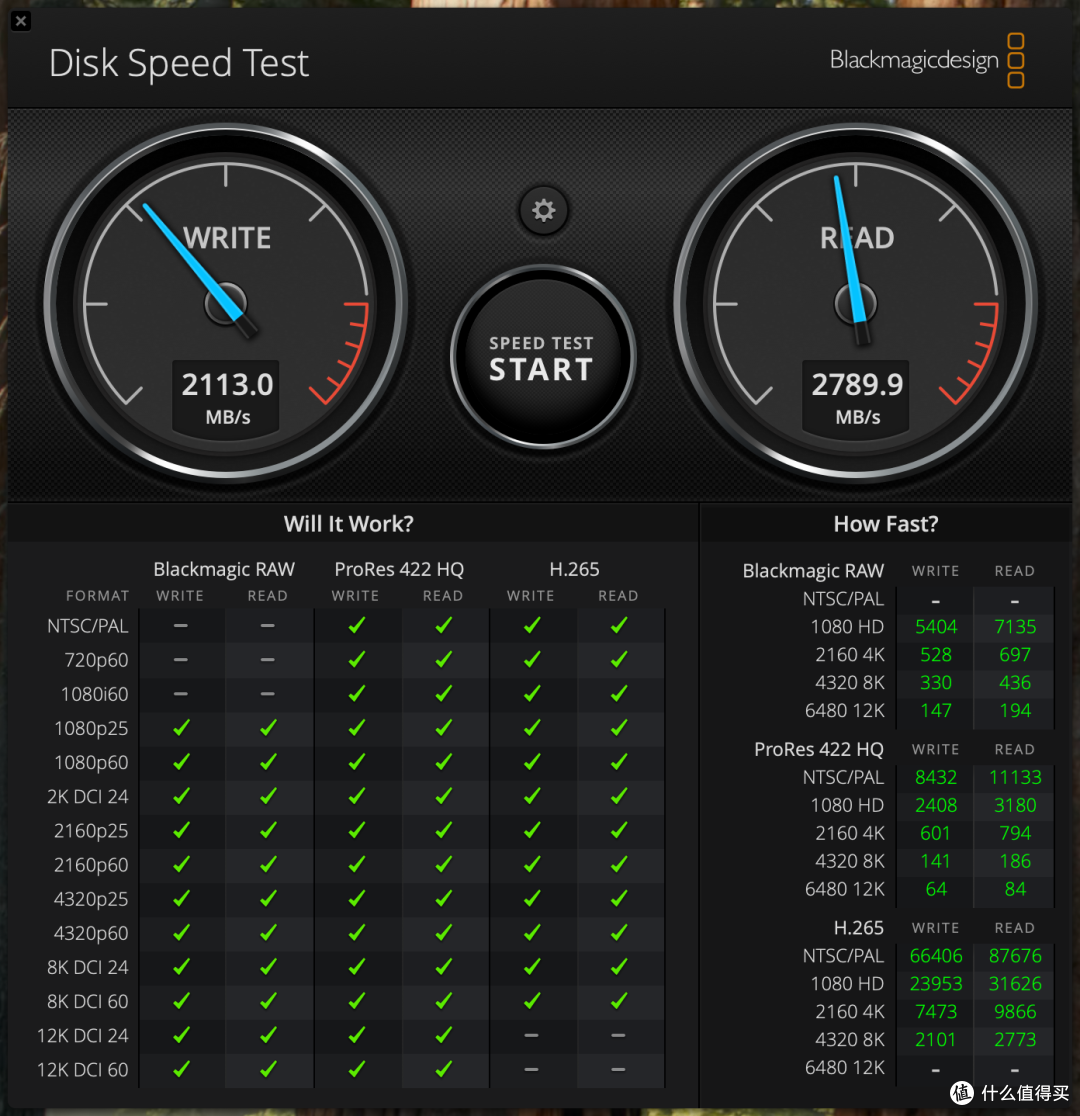The image size is (1080, 1116).
Task: Click the value 2408 for ProRes 1080 HD write
Action: point(935,806)
